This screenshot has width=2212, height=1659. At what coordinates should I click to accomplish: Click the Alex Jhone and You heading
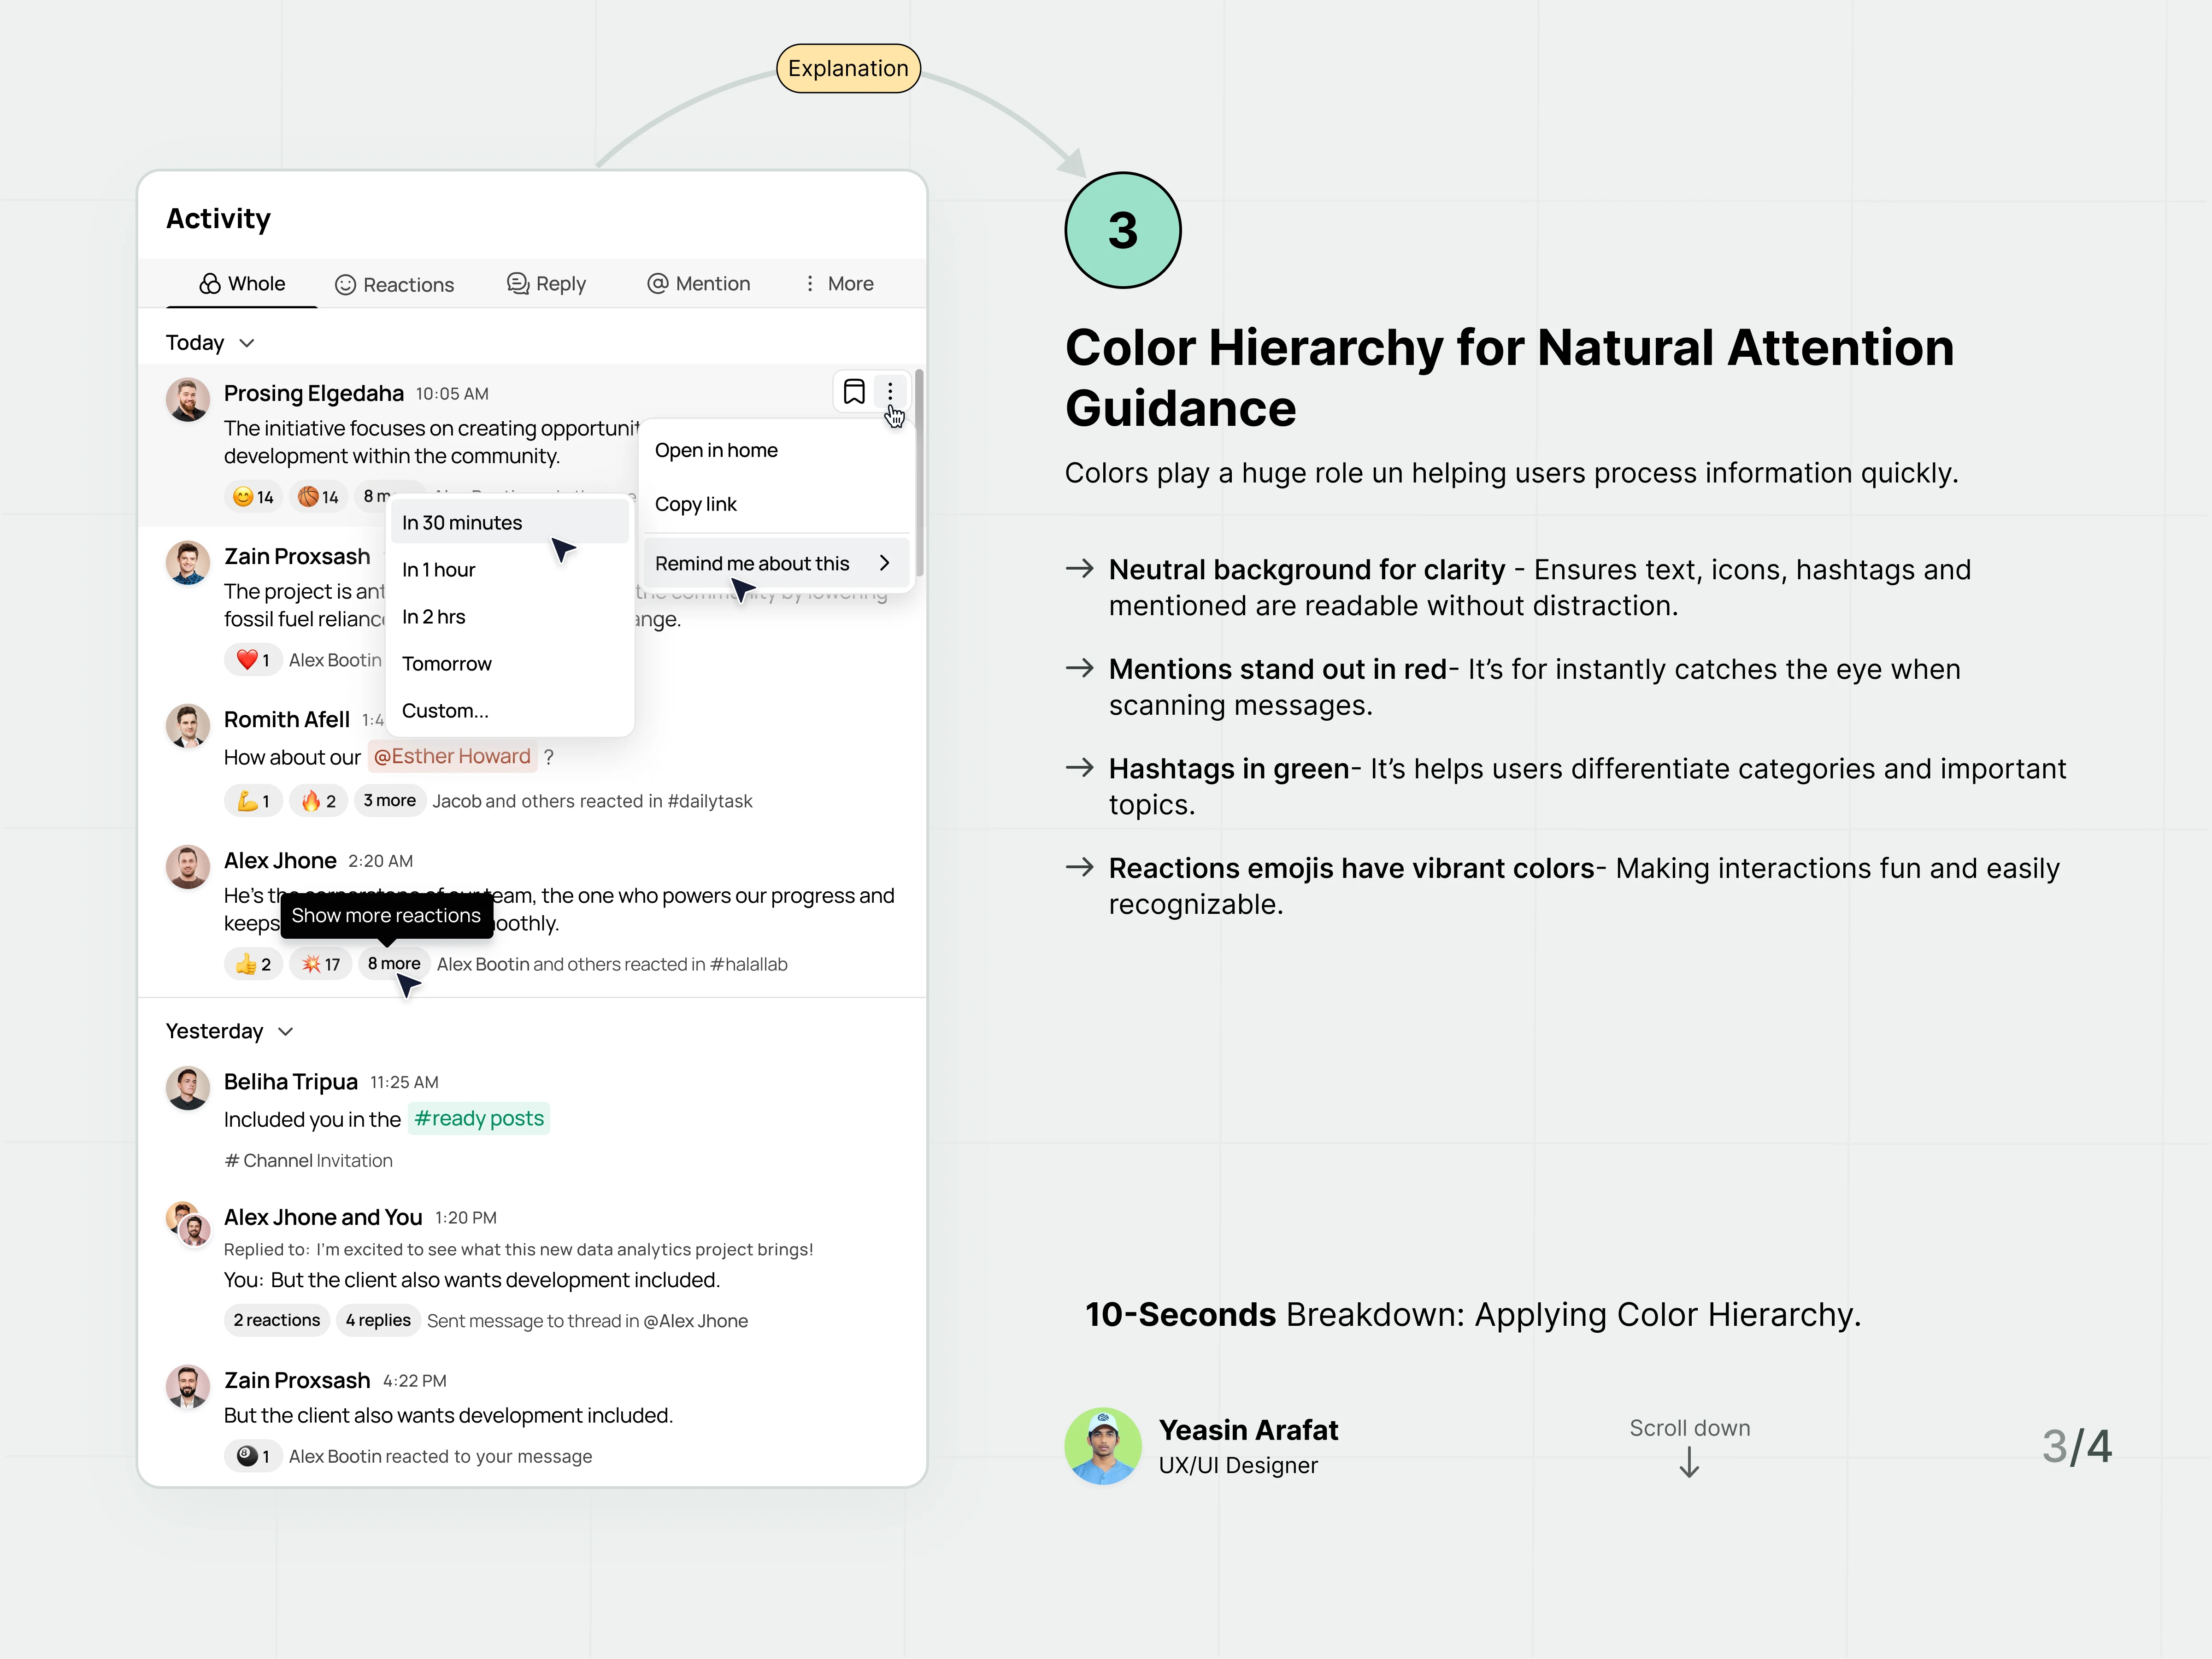click(x=322, y=1217)
